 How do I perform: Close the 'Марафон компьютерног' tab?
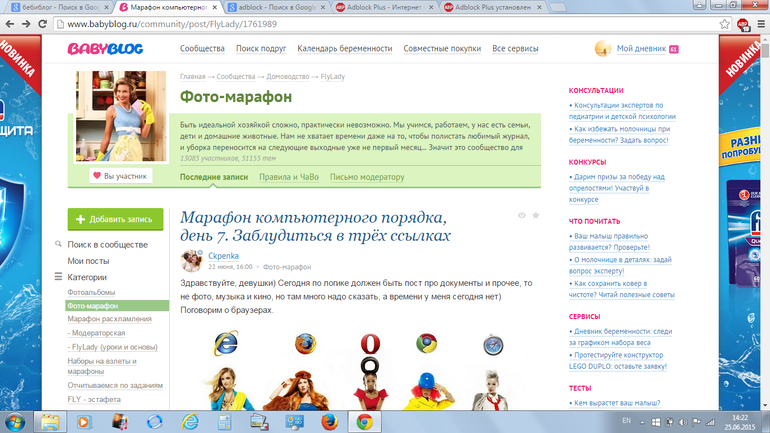click(x=215, y=7)
